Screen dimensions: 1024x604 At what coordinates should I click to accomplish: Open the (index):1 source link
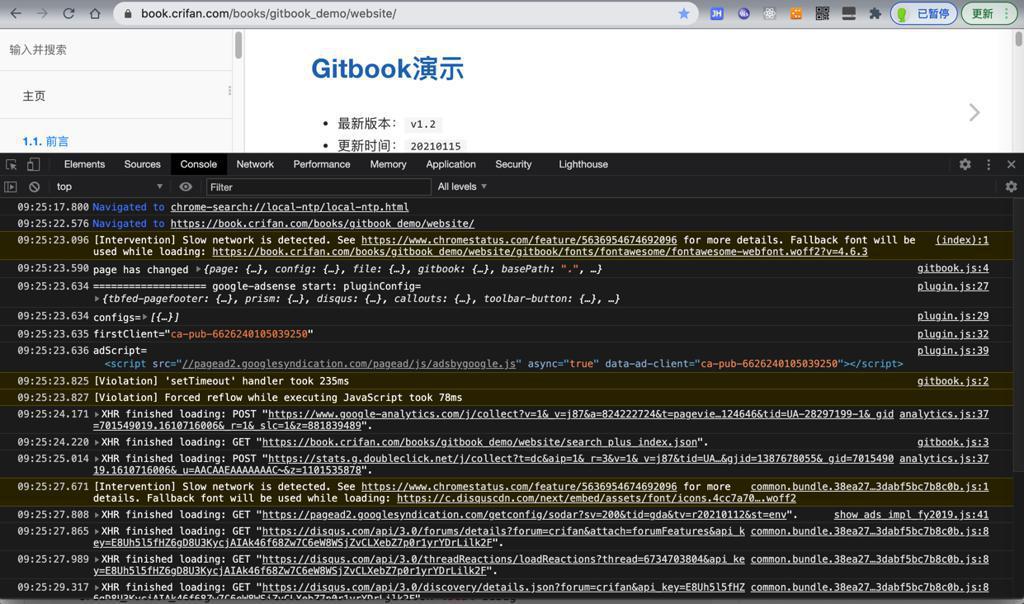pyautogui.click(x=962, y=240)
